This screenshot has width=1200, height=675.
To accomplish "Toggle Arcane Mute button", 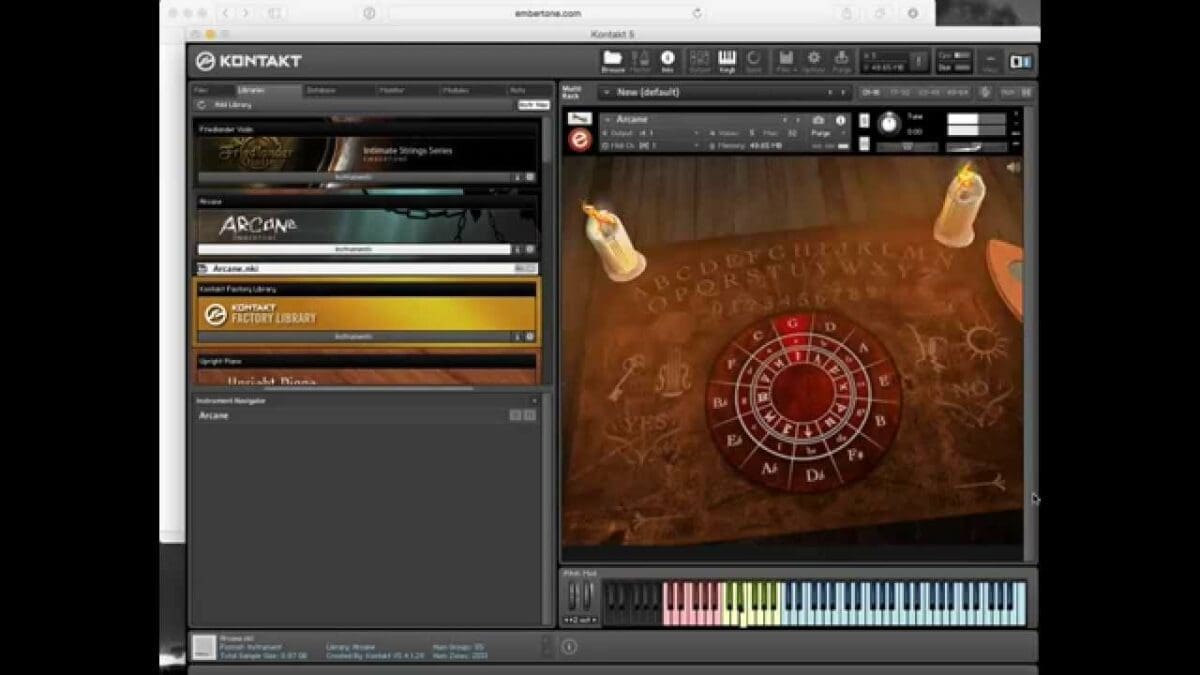I will pos(864,142).
